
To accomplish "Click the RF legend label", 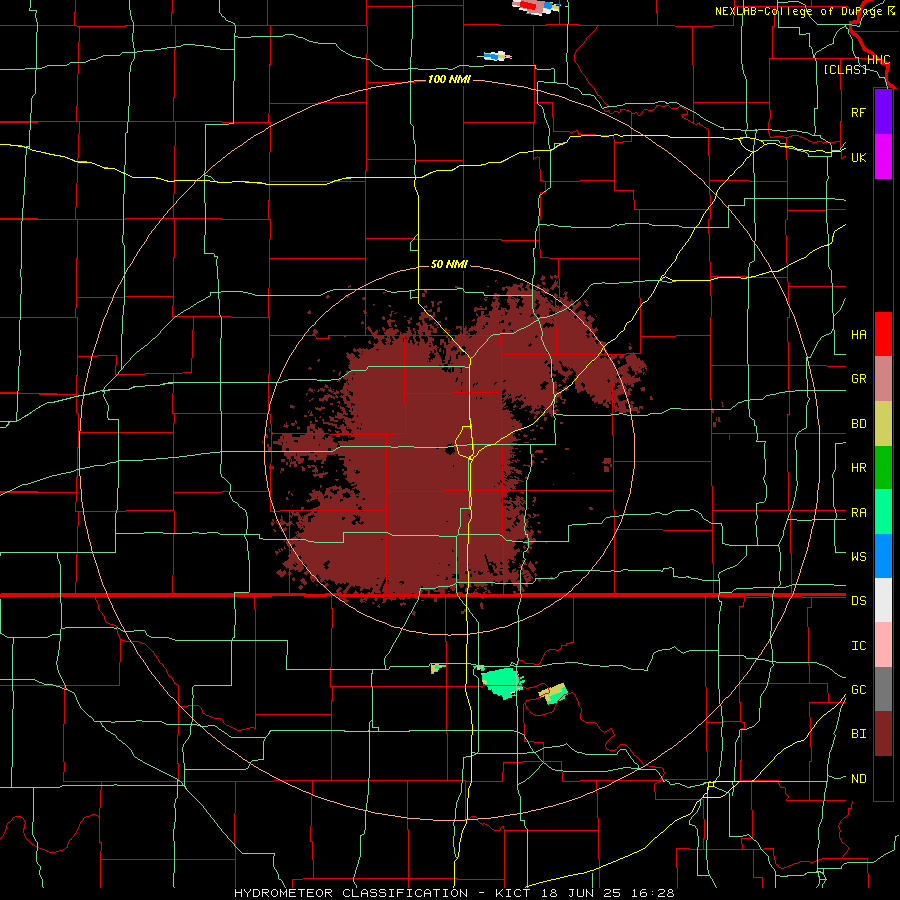I will click(x=858, y=112).
